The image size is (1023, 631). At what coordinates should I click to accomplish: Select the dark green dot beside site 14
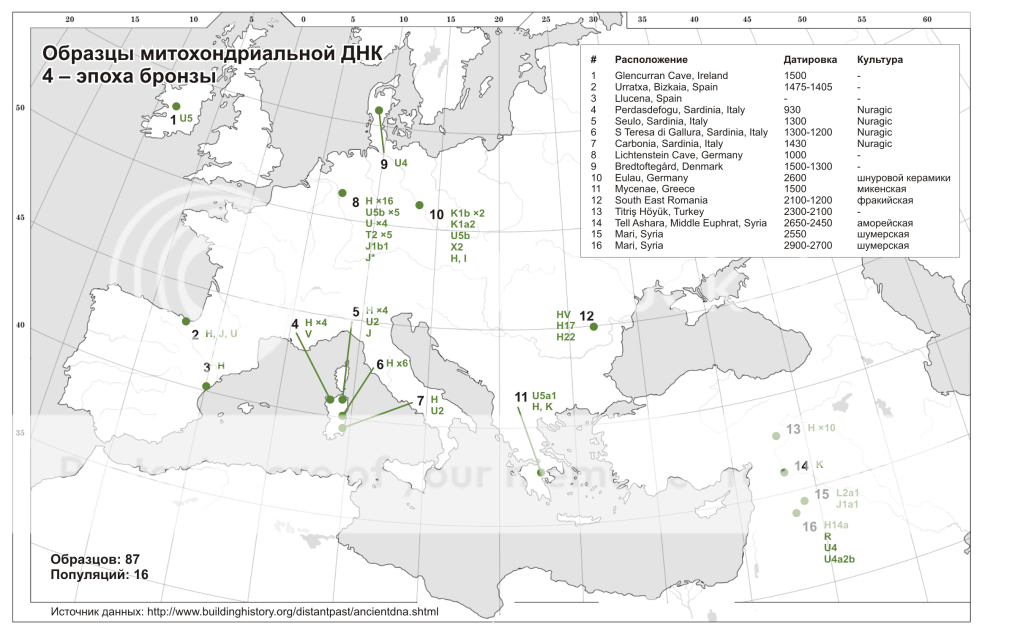pos(784,472)
